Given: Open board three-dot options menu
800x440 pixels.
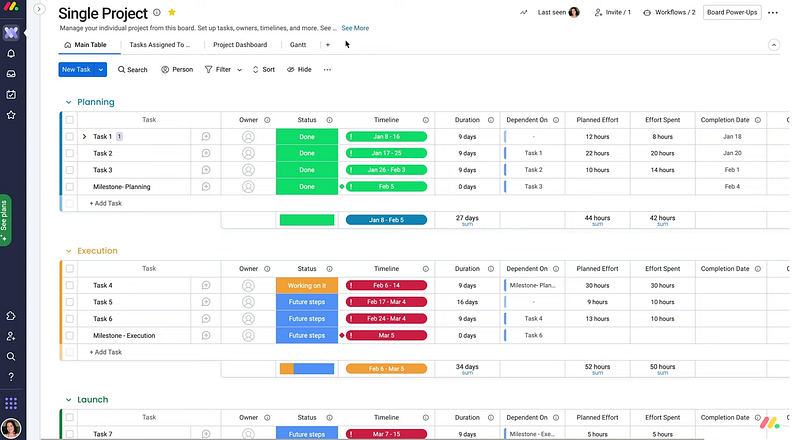Looking at the screenshot, I should pyautogui.click(x=773, y=13).
